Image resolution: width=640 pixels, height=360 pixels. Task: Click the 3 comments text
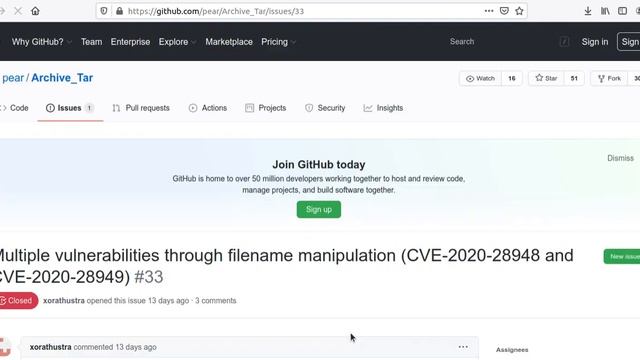coord(216,300)
